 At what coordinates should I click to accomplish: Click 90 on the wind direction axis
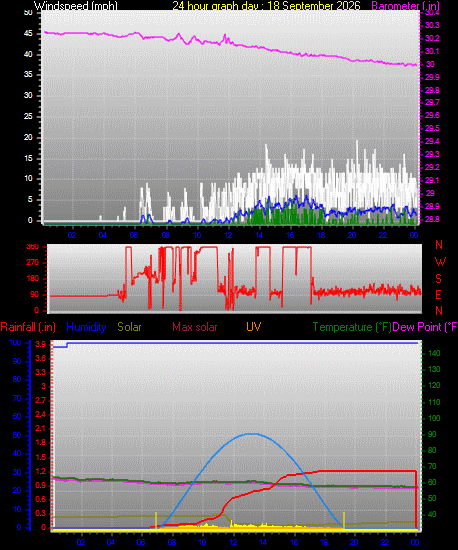click(35, 295)
